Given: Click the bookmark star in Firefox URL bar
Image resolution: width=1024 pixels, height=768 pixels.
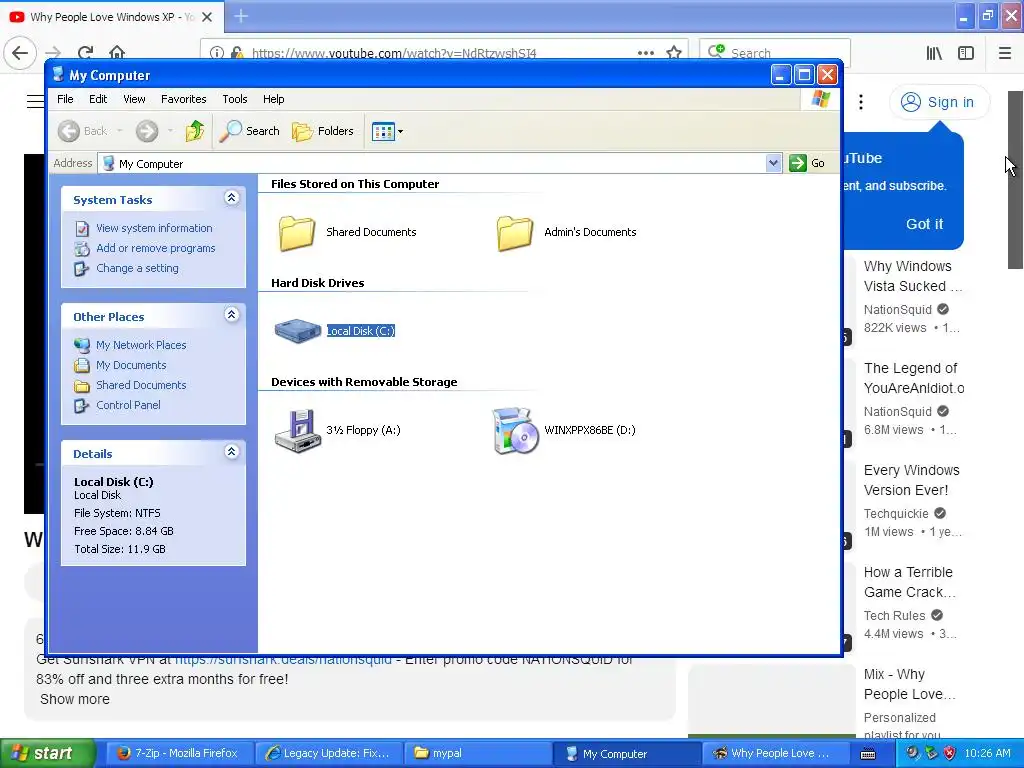Looking at the screenshot, I should (x=674, y=53).
